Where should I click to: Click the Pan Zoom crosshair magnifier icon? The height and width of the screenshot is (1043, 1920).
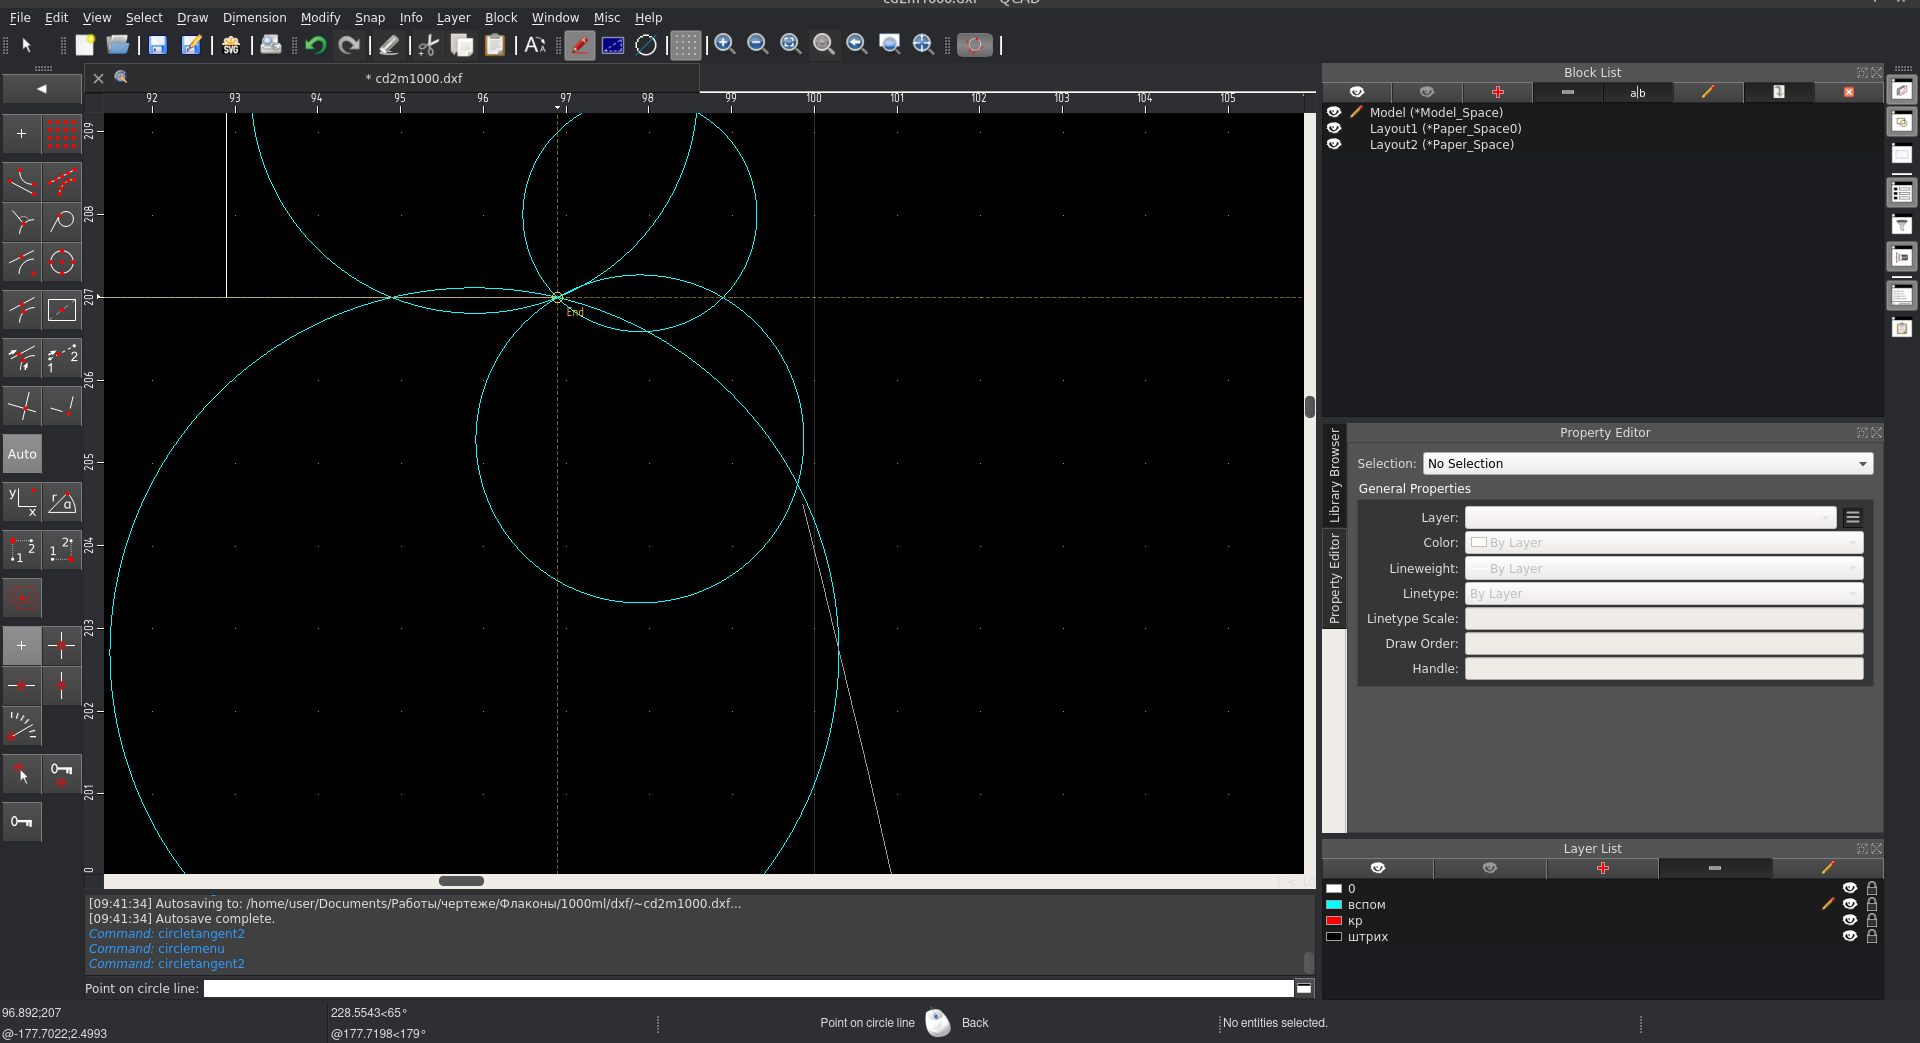click(923, 45)
